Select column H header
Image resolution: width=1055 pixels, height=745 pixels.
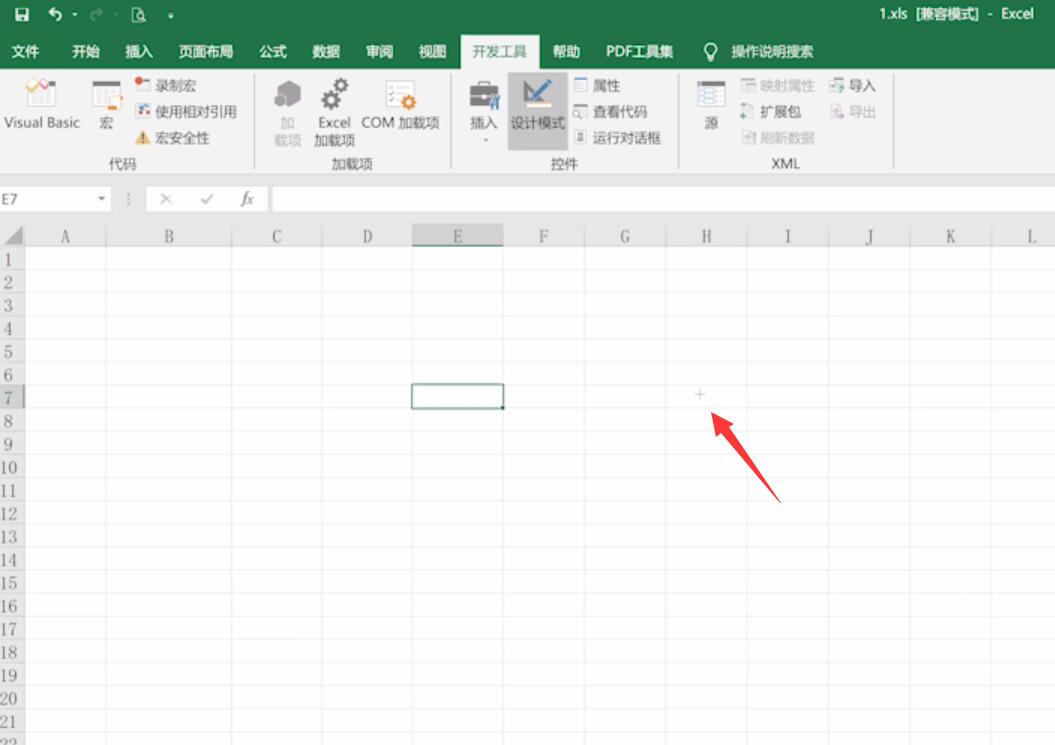pyautogui.click(x=706, y=236)
